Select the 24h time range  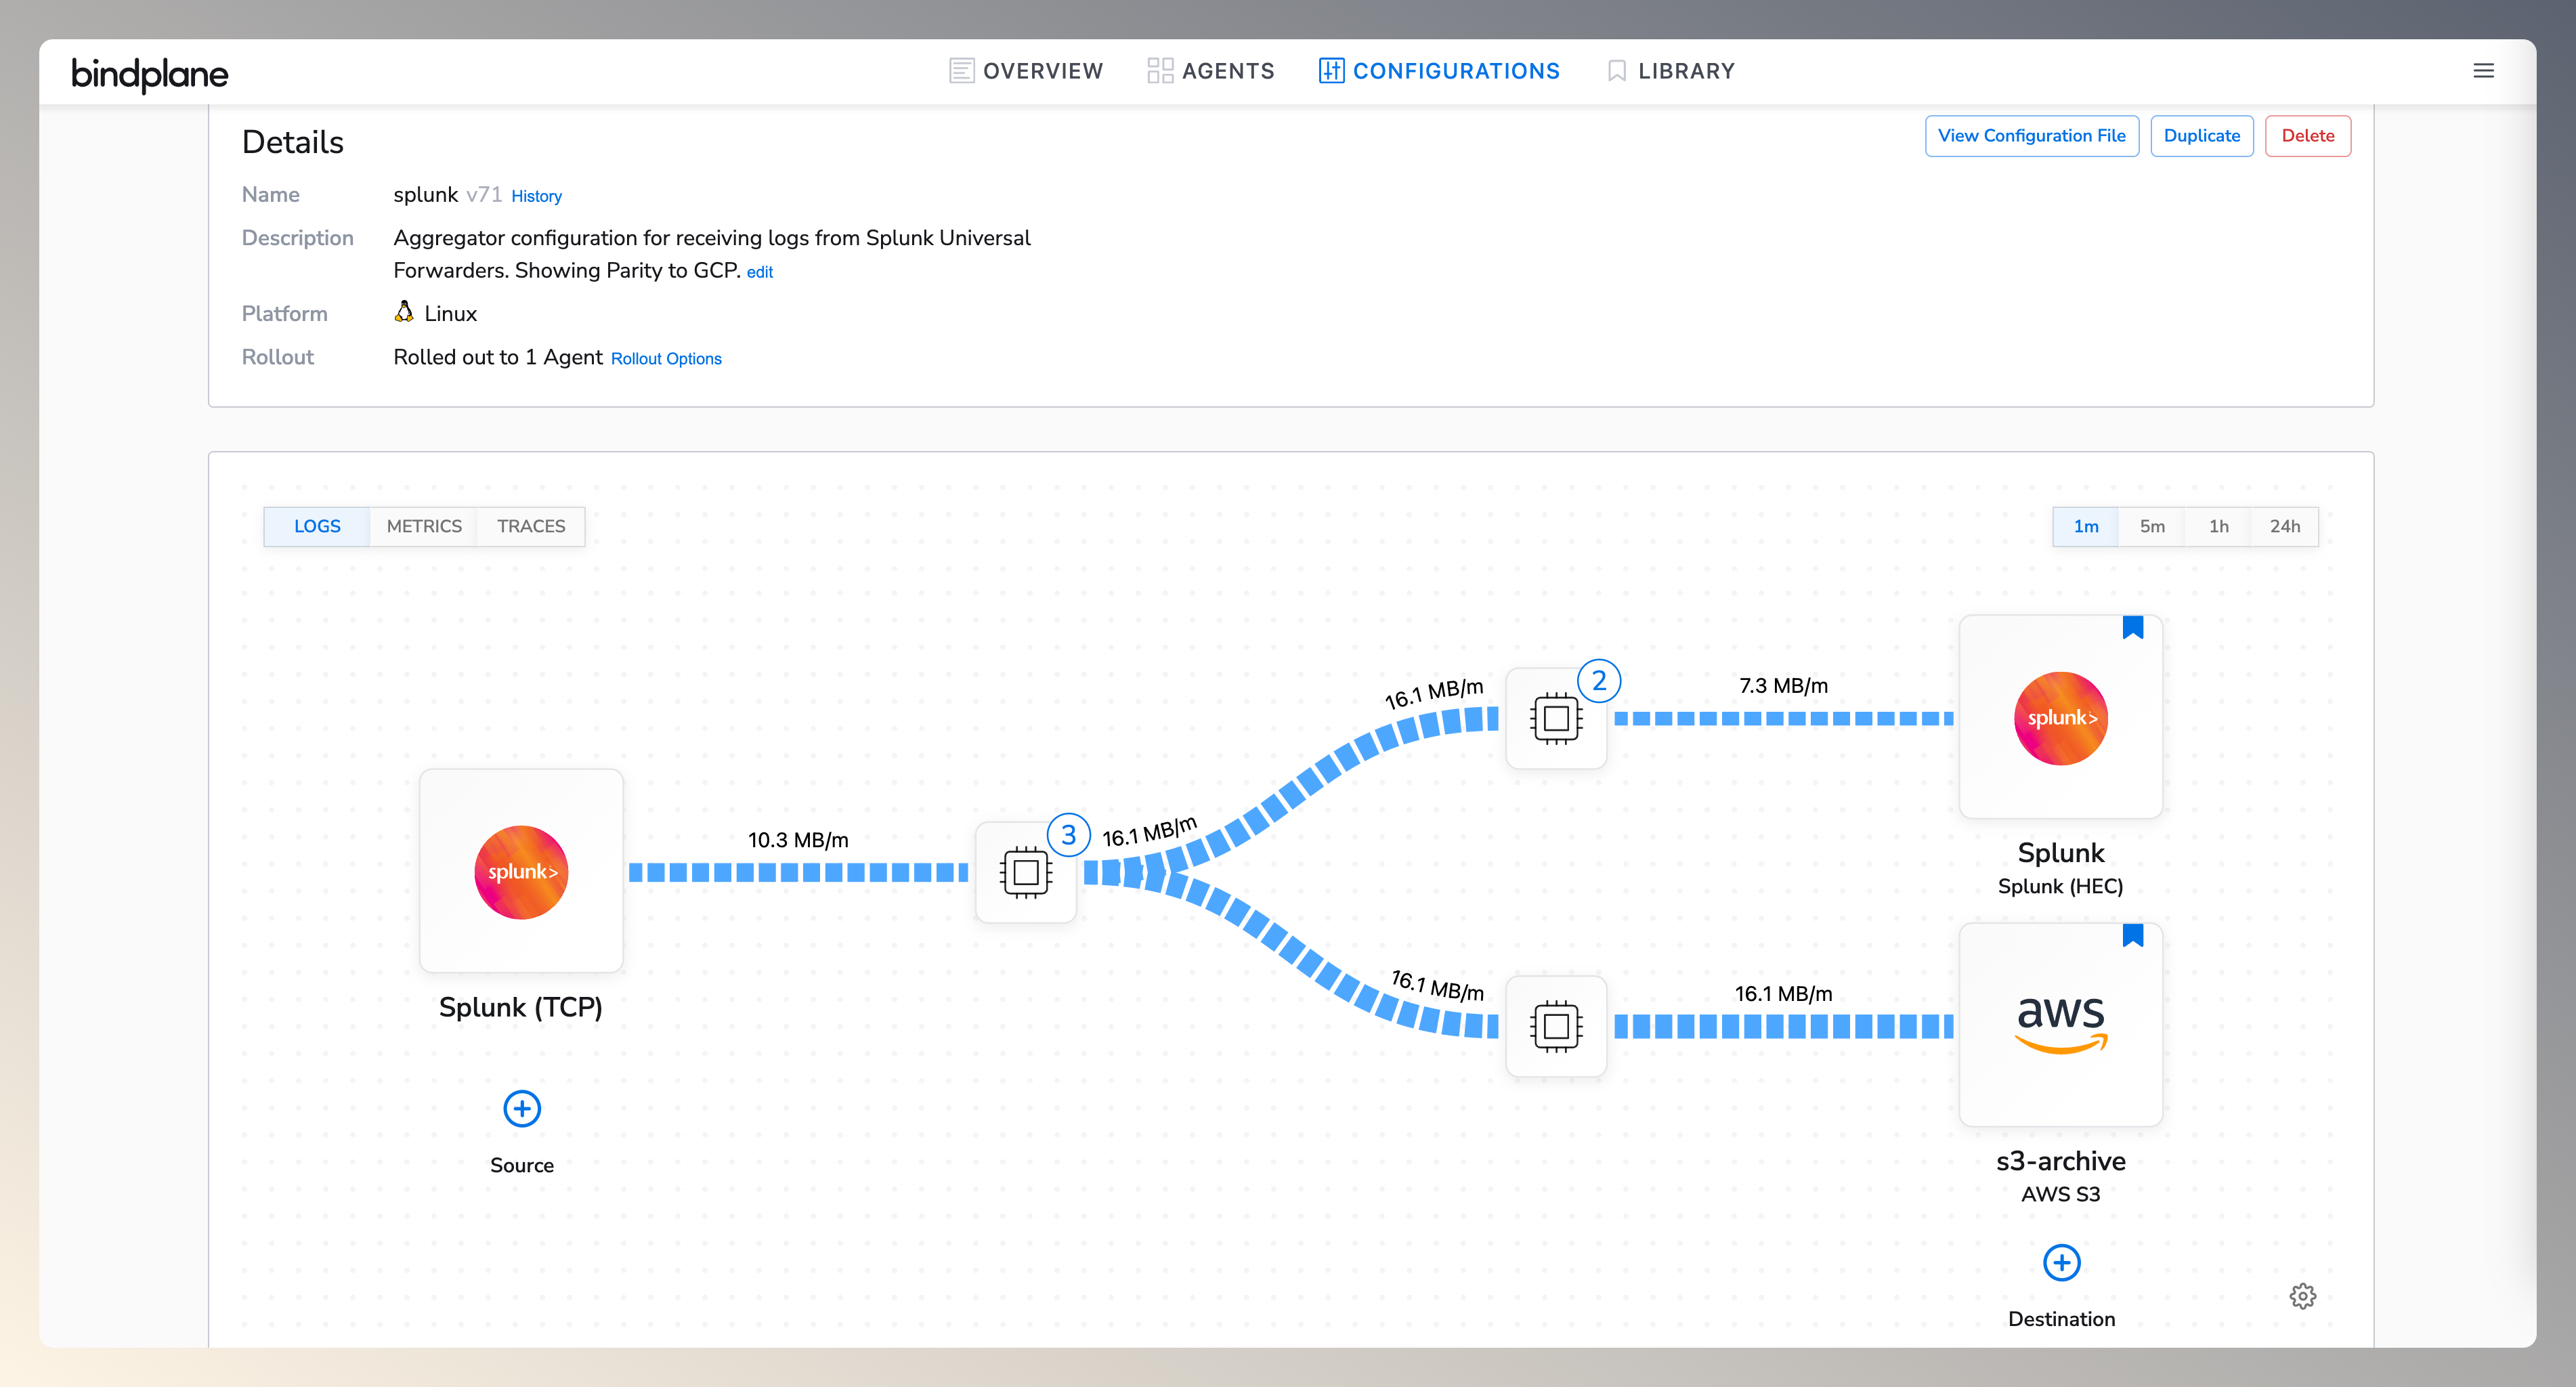[x=2284, y=526]
